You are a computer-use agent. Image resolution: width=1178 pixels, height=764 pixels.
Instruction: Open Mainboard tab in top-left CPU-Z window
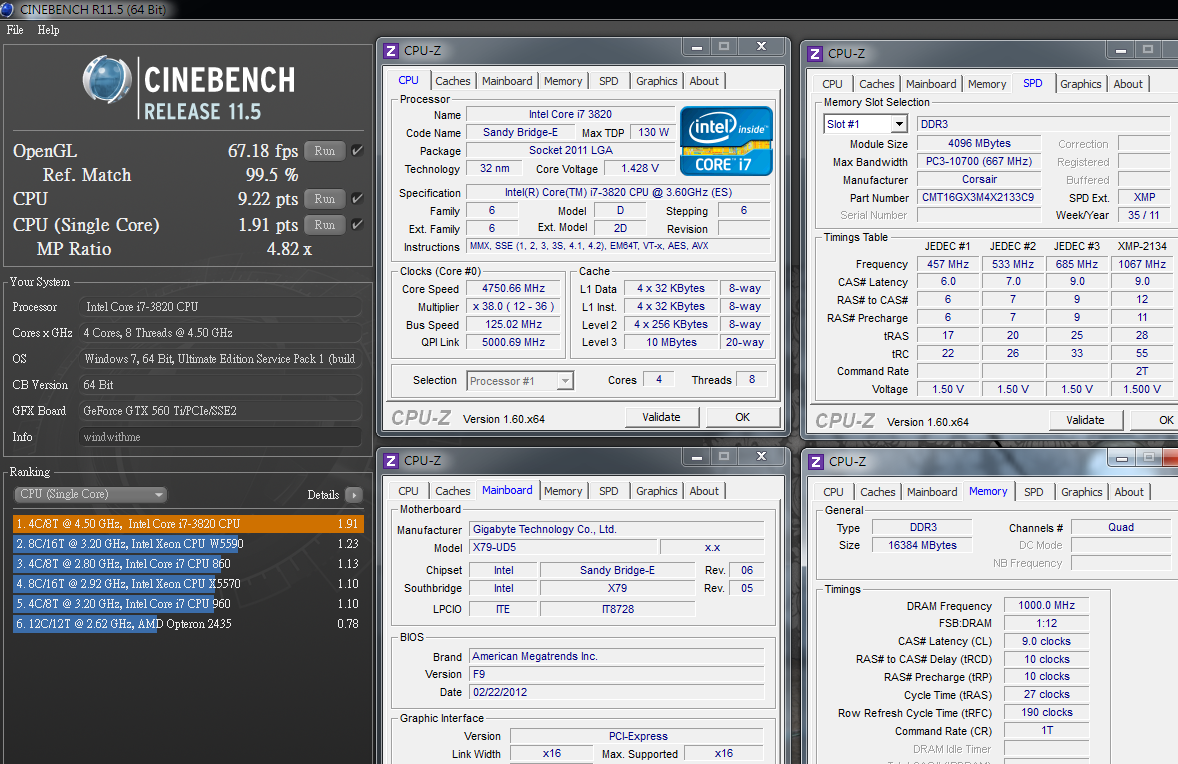click(507, 81)
